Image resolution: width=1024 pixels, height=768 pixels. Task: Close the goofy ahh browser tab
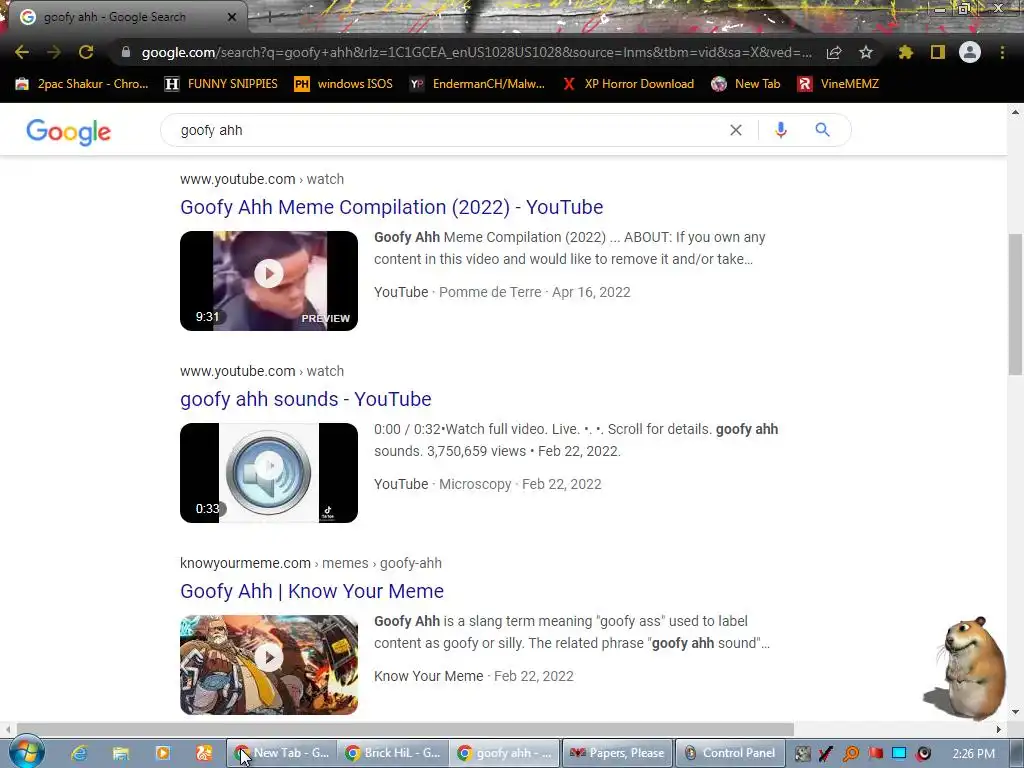232,17
